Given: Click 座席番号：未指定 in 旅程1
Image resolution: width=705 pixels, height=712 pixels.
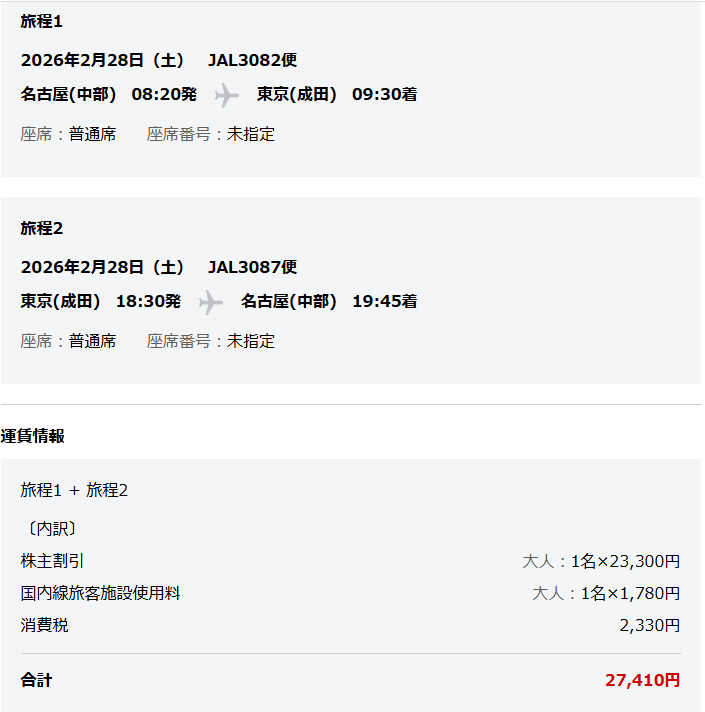Looking at the screenshot, I should [x=211, y=134].
